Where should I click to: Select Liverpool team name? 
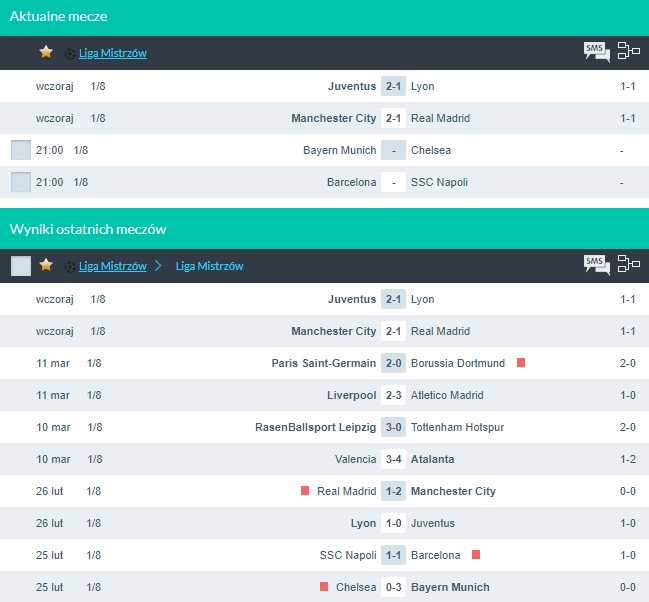(351, 395)
